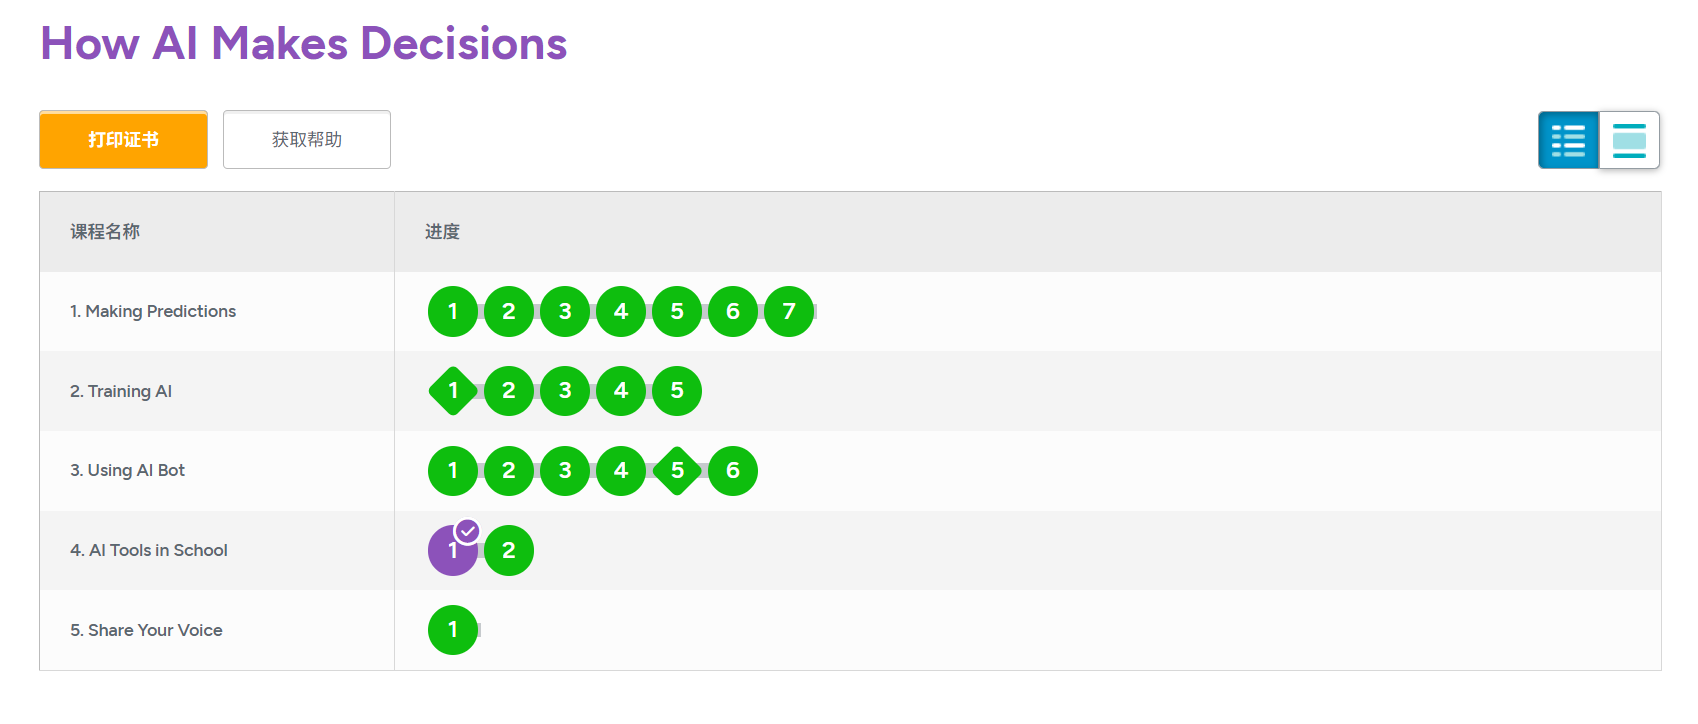Open purple level 1 of AI Tools in School

(453, 551)
